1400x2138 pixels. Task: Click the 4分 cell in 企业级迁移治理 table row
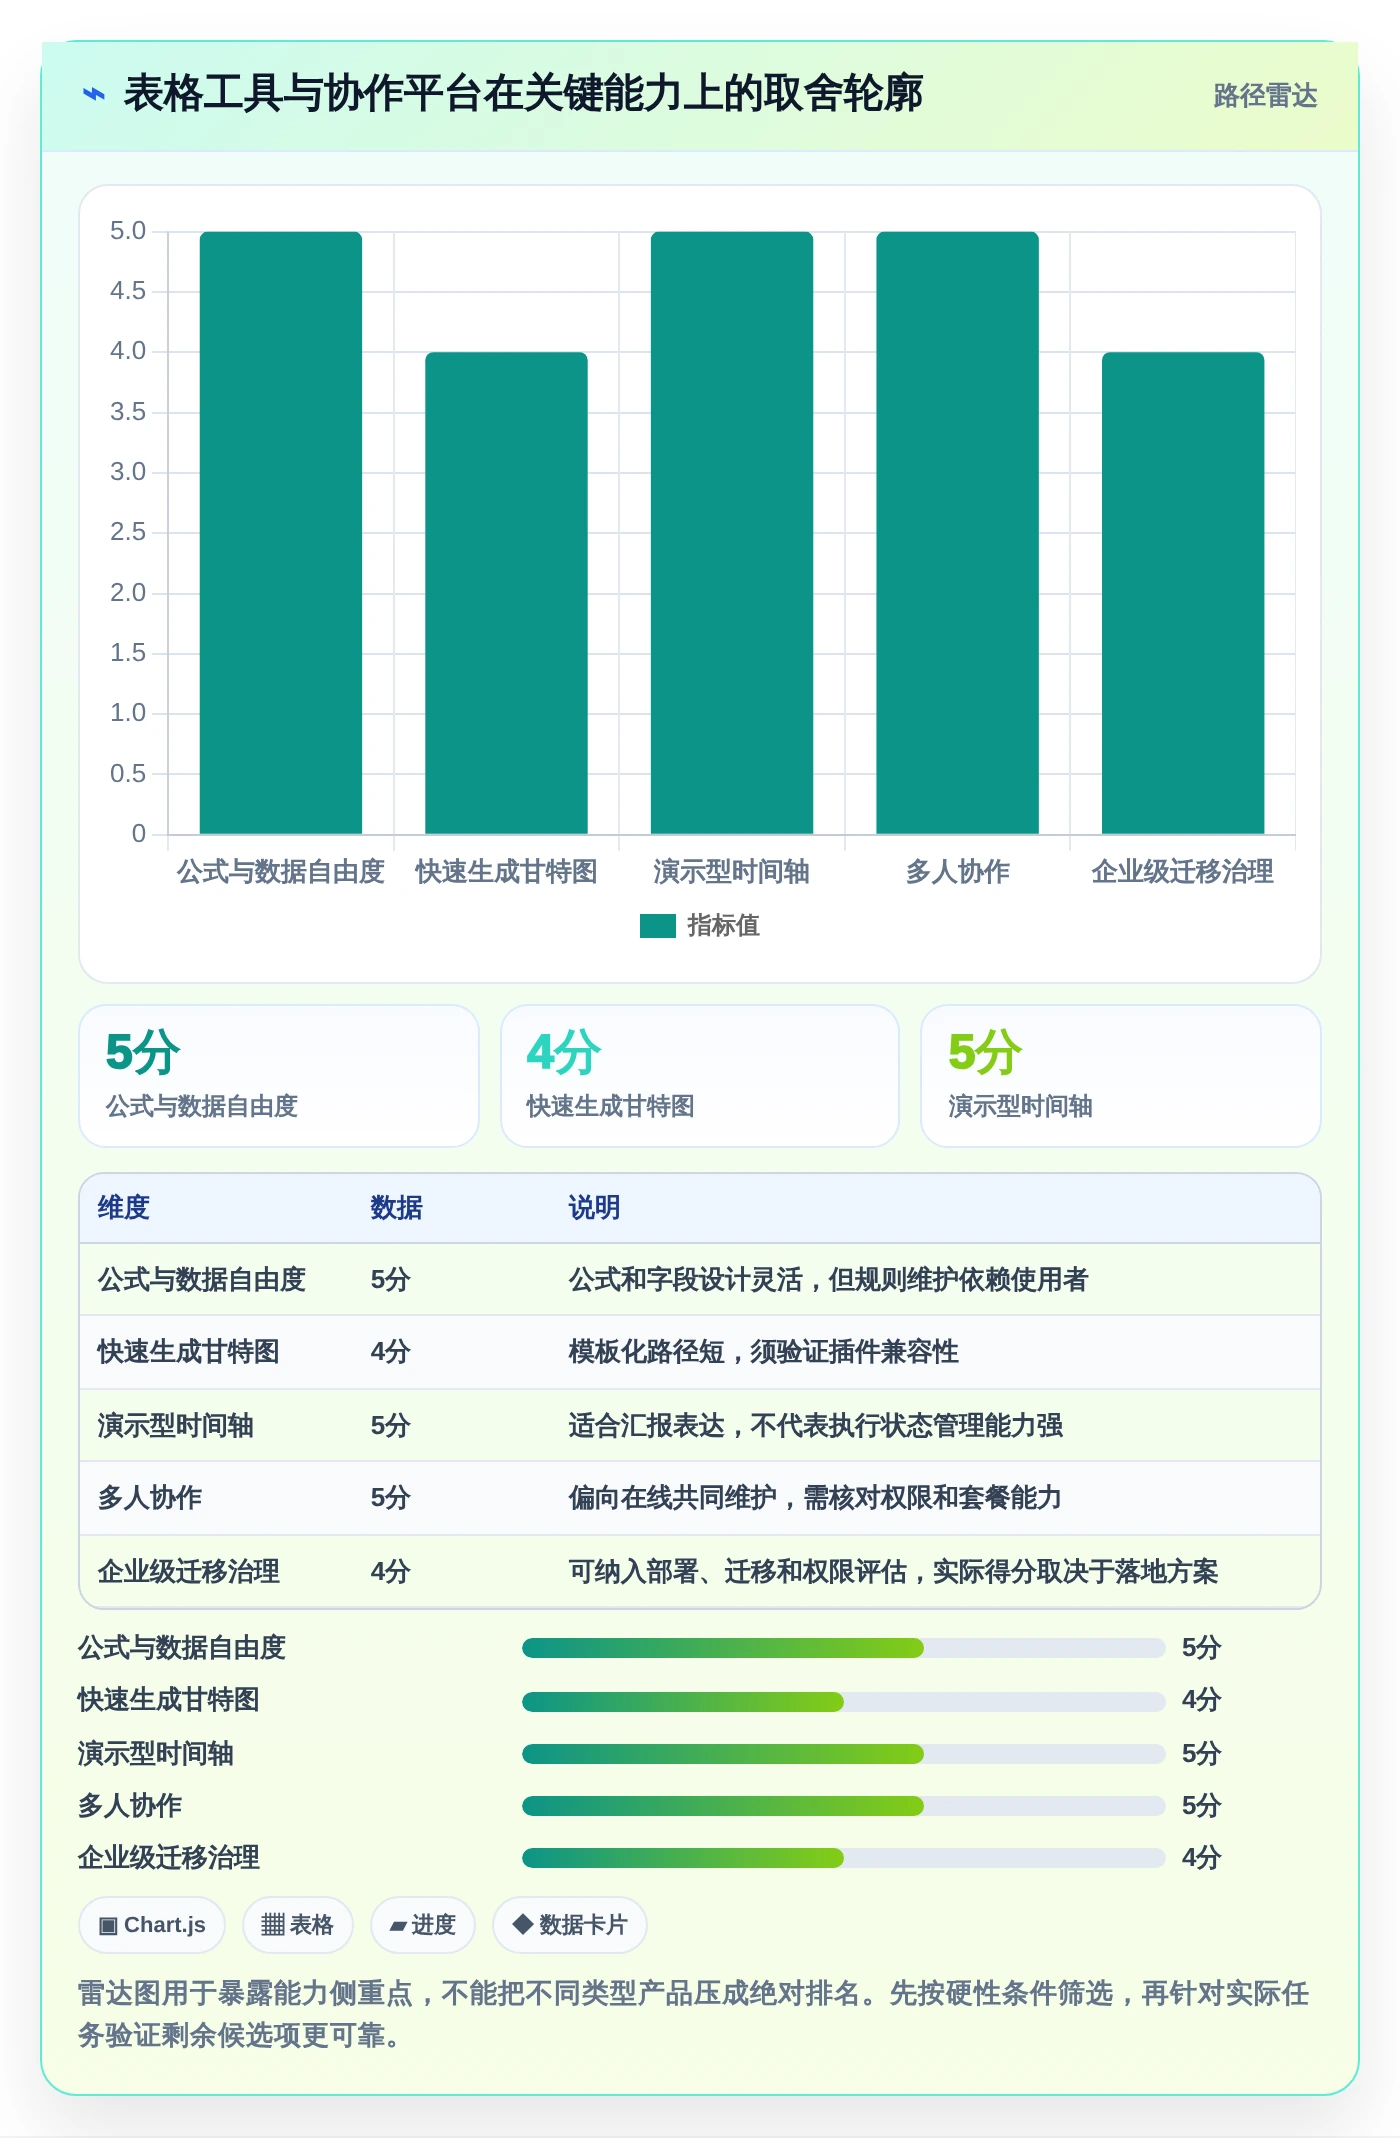click(x=390, y=1572)
